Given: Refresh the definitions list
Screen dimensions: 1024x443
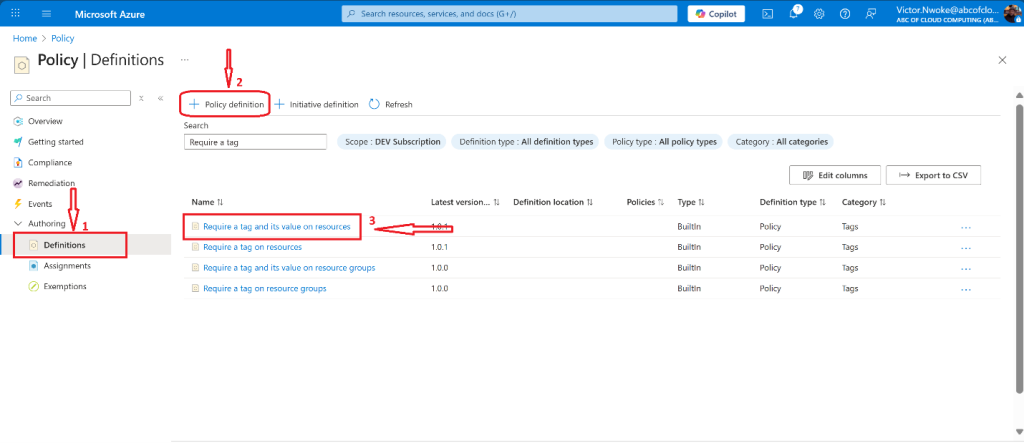Looking at the screenshot, I should (391, 105).
